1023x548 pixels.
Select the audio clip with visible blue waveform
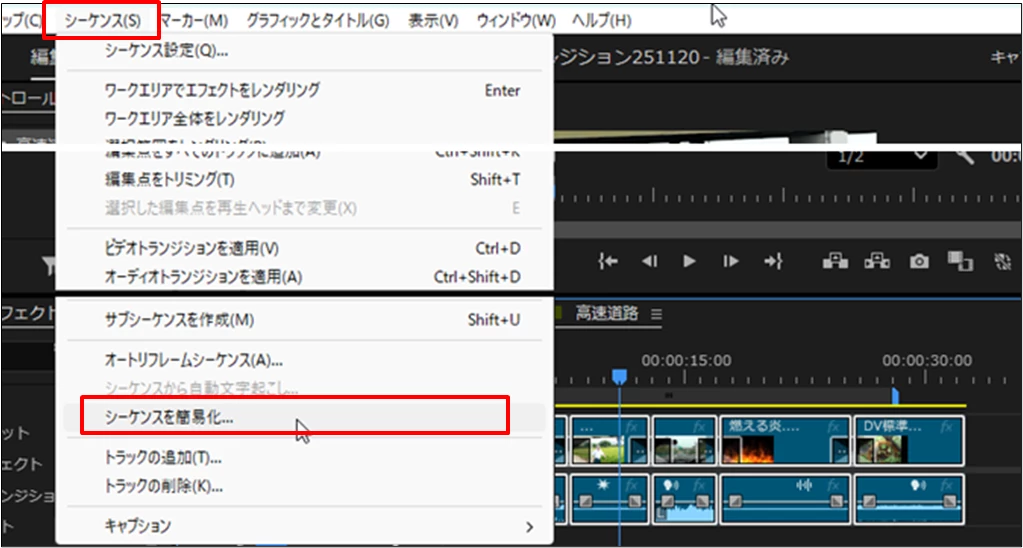click(684, 499)
